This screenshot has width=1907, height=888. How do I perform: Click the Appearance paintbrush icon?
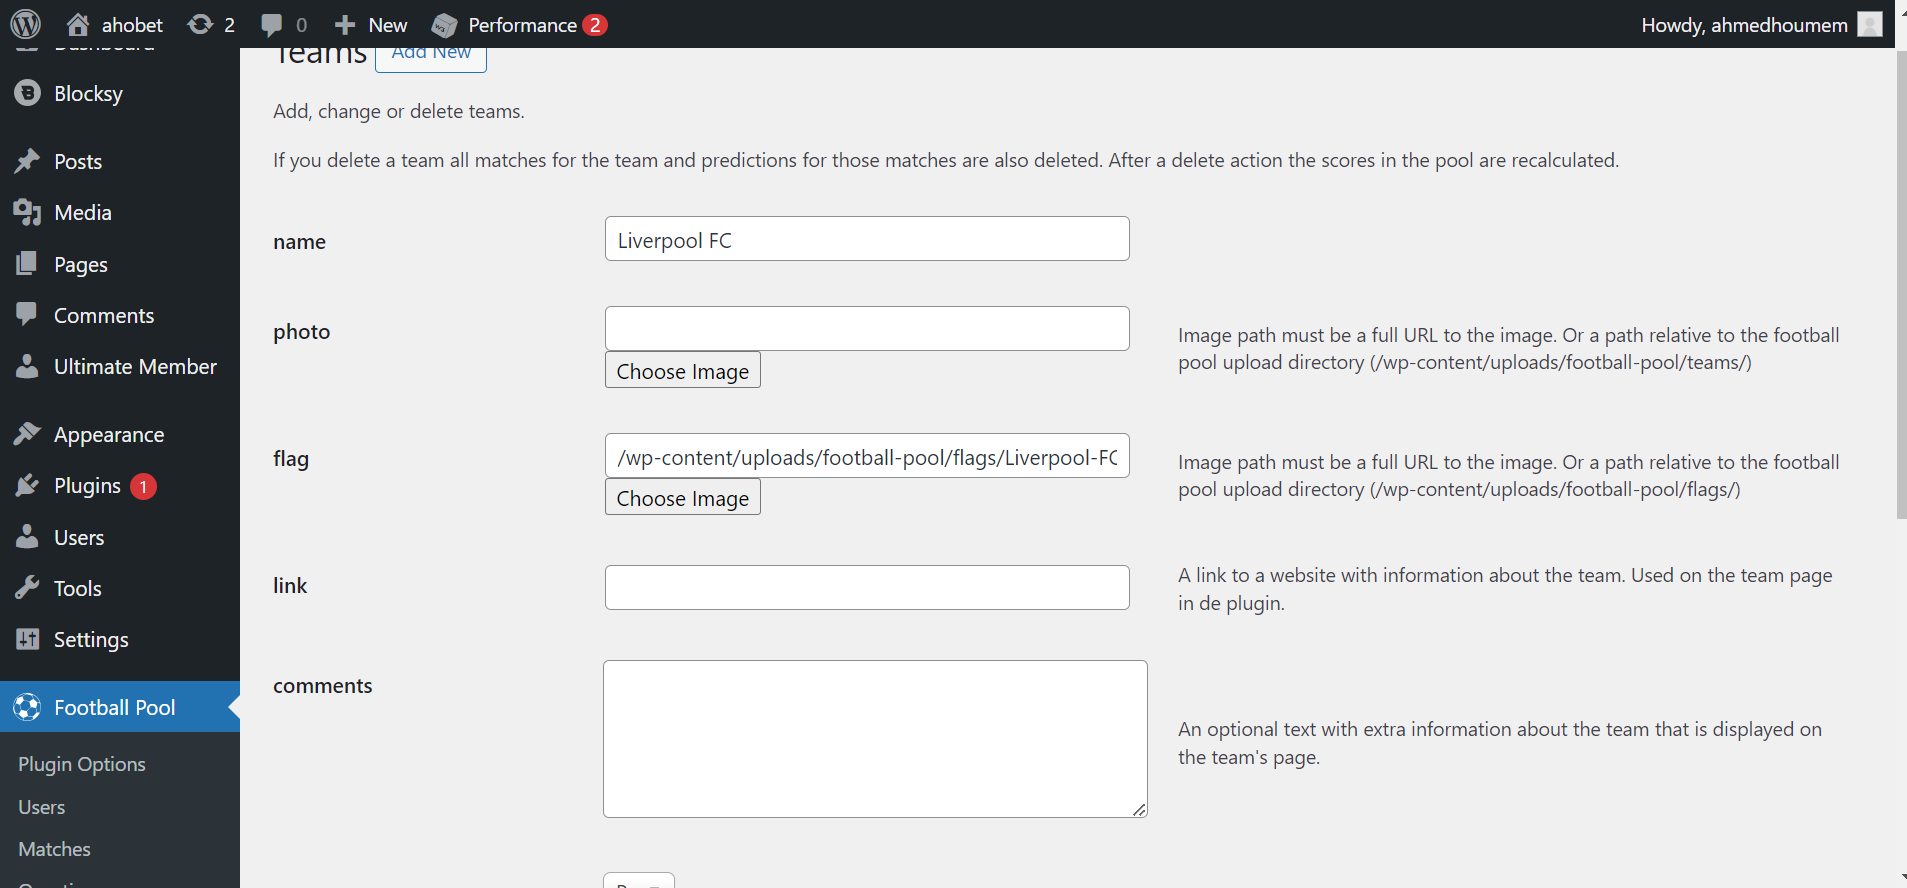click(x=27, y=434)
